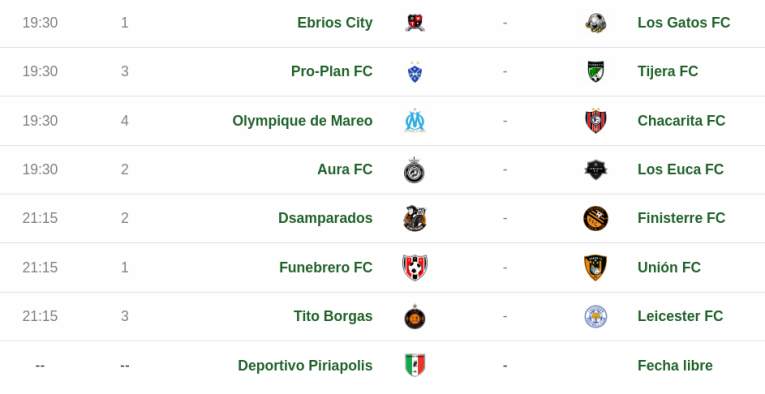Click the Los Gatos FC crest icon
Viewport: 765px width, 394px height.
pos(596,23)
